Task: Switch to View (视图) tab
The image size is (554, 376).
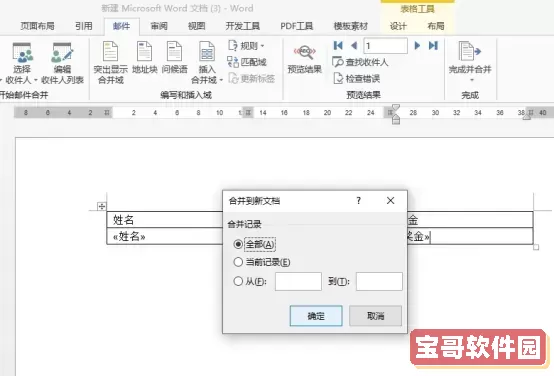Action: point(196,26)
